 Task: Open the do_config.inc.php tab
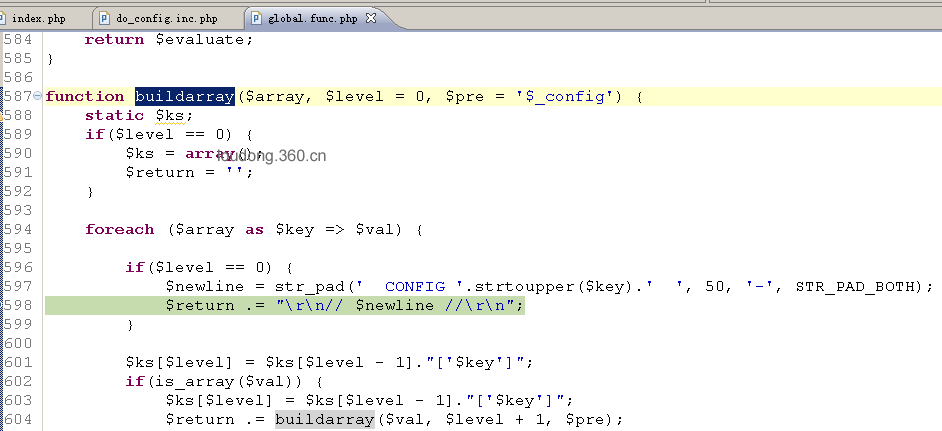coord(166,19)
